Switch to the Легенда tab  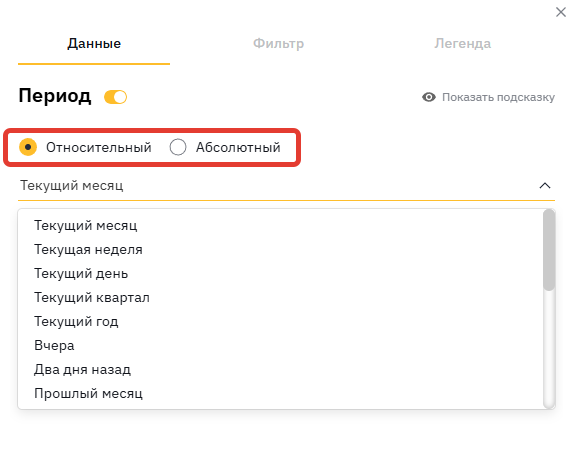pos(462,43)
